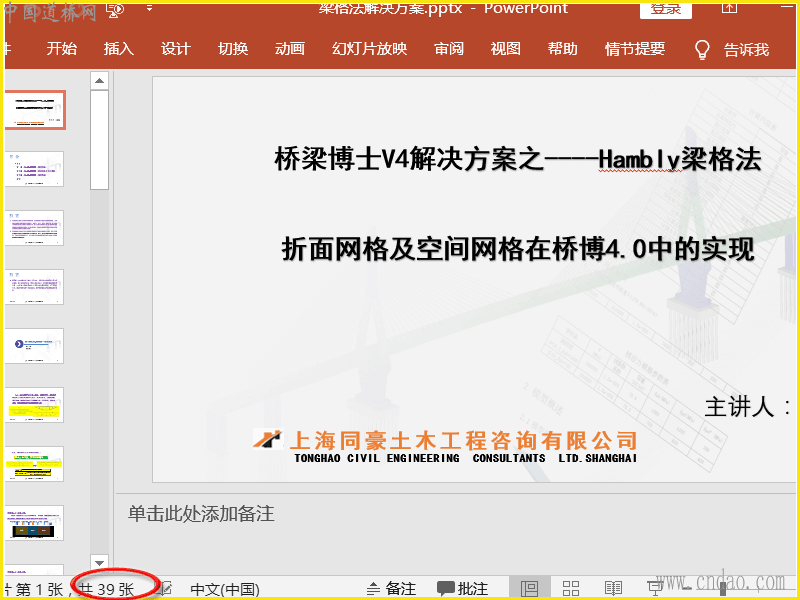Select slide 6 thumbnail with yellow block

click(x=35, y=405)
